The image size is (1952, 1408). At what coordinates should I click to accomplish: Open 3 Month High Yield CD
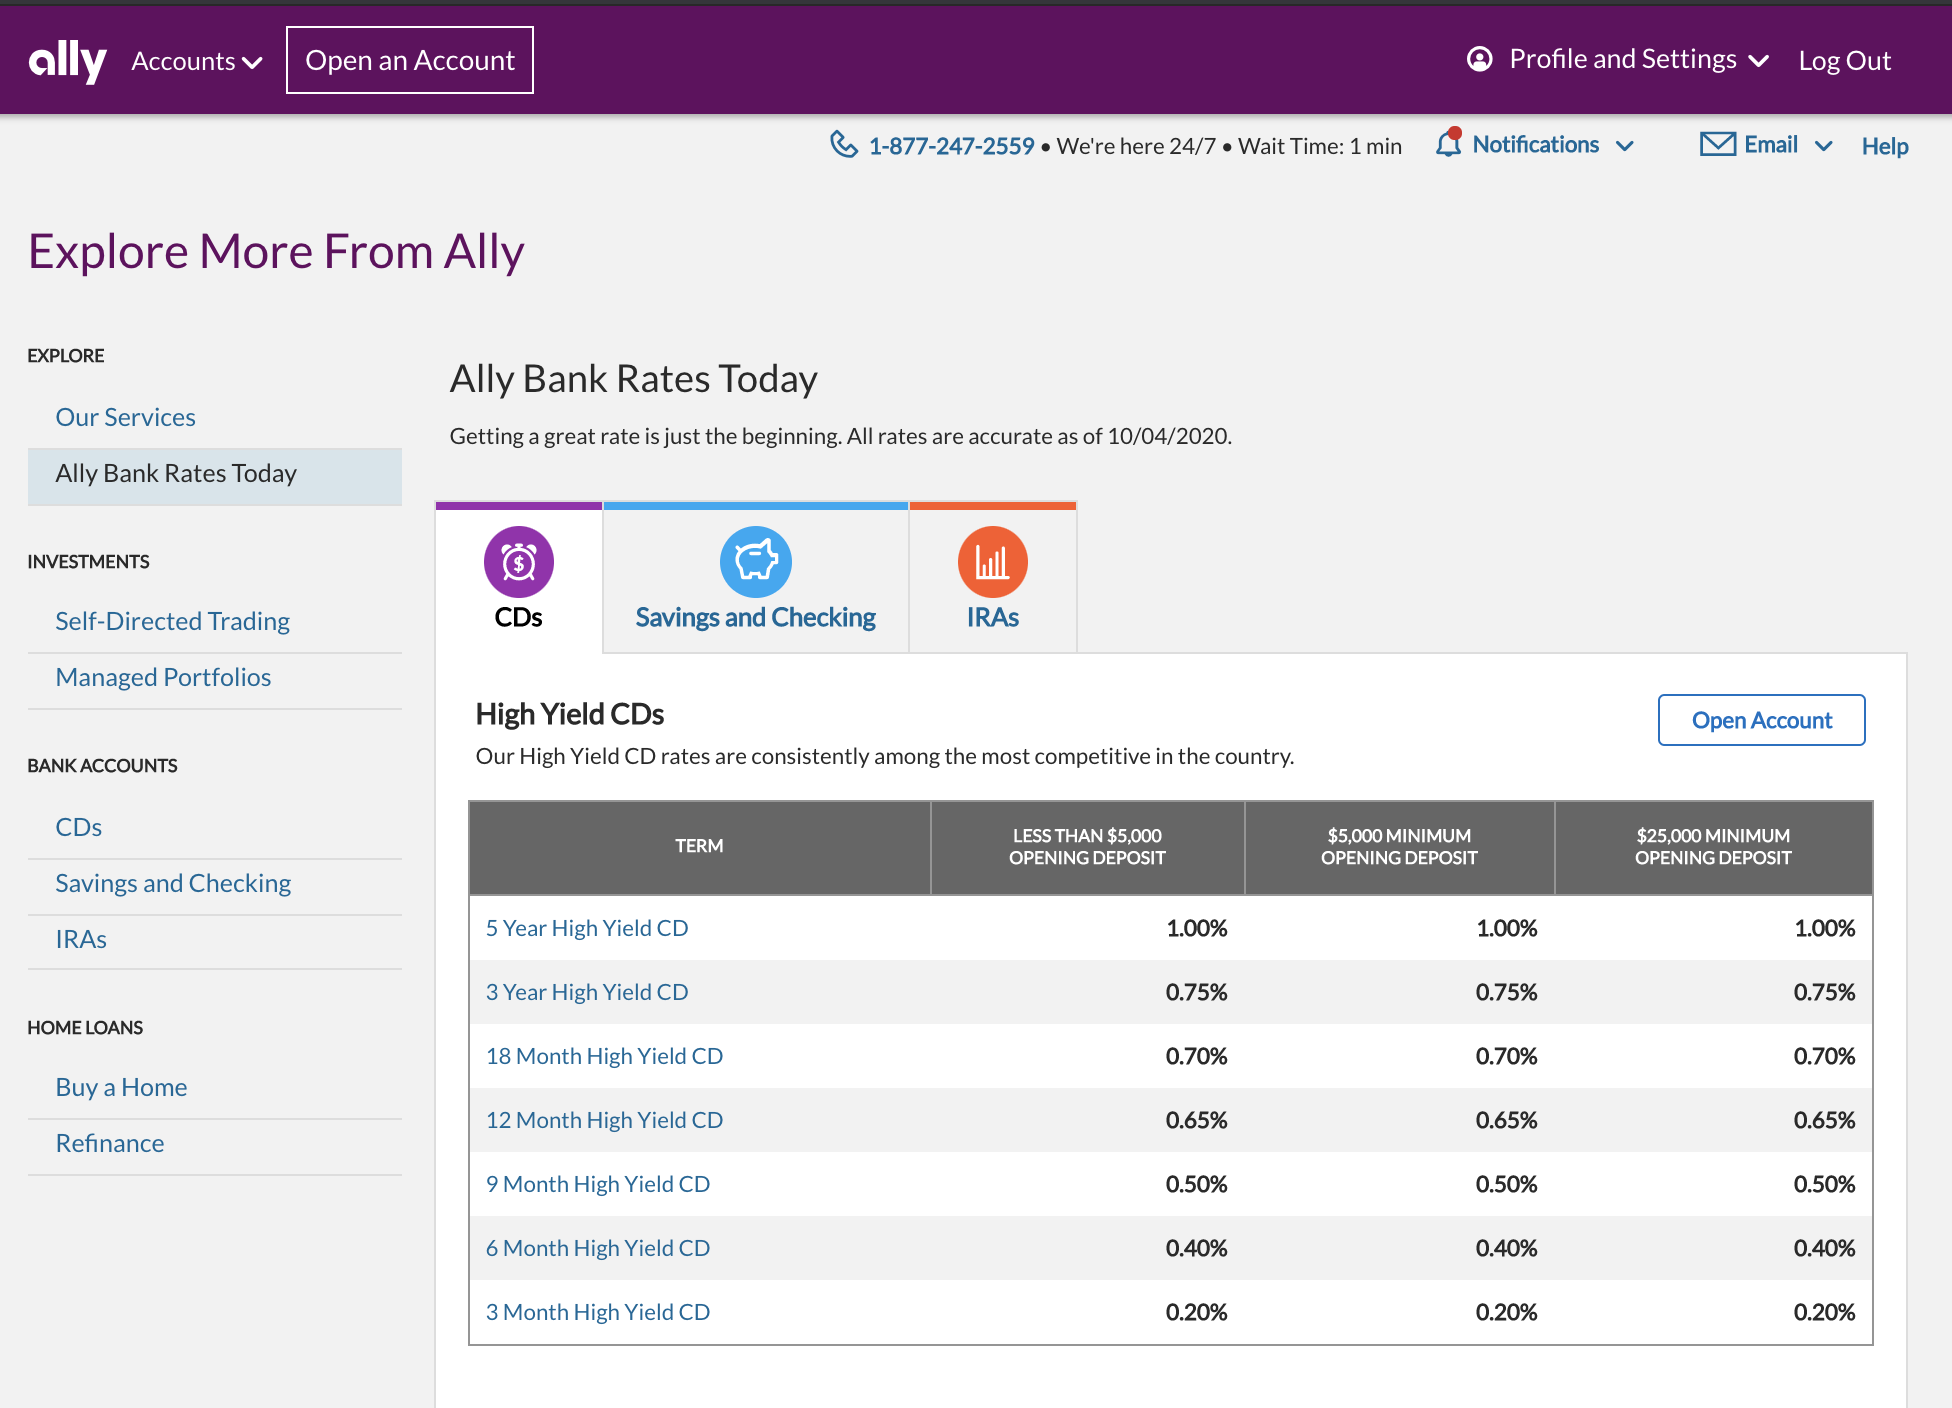[598, 1312]
